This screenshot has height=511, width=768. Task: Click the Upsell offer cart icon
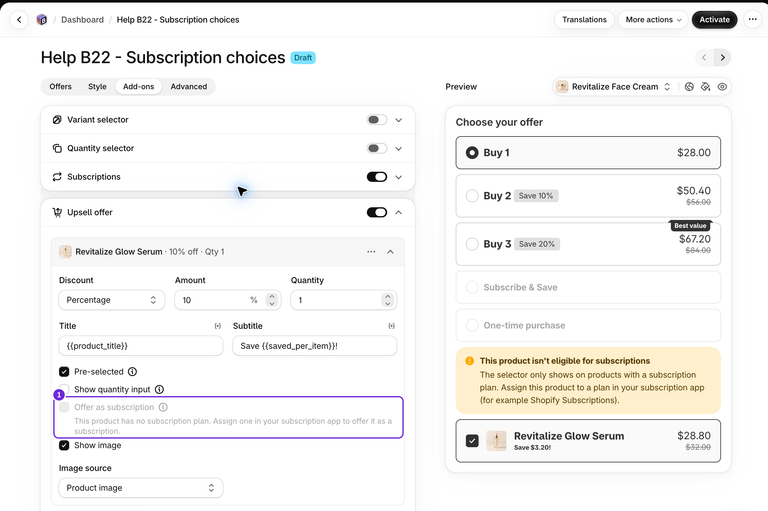point(57,212)
